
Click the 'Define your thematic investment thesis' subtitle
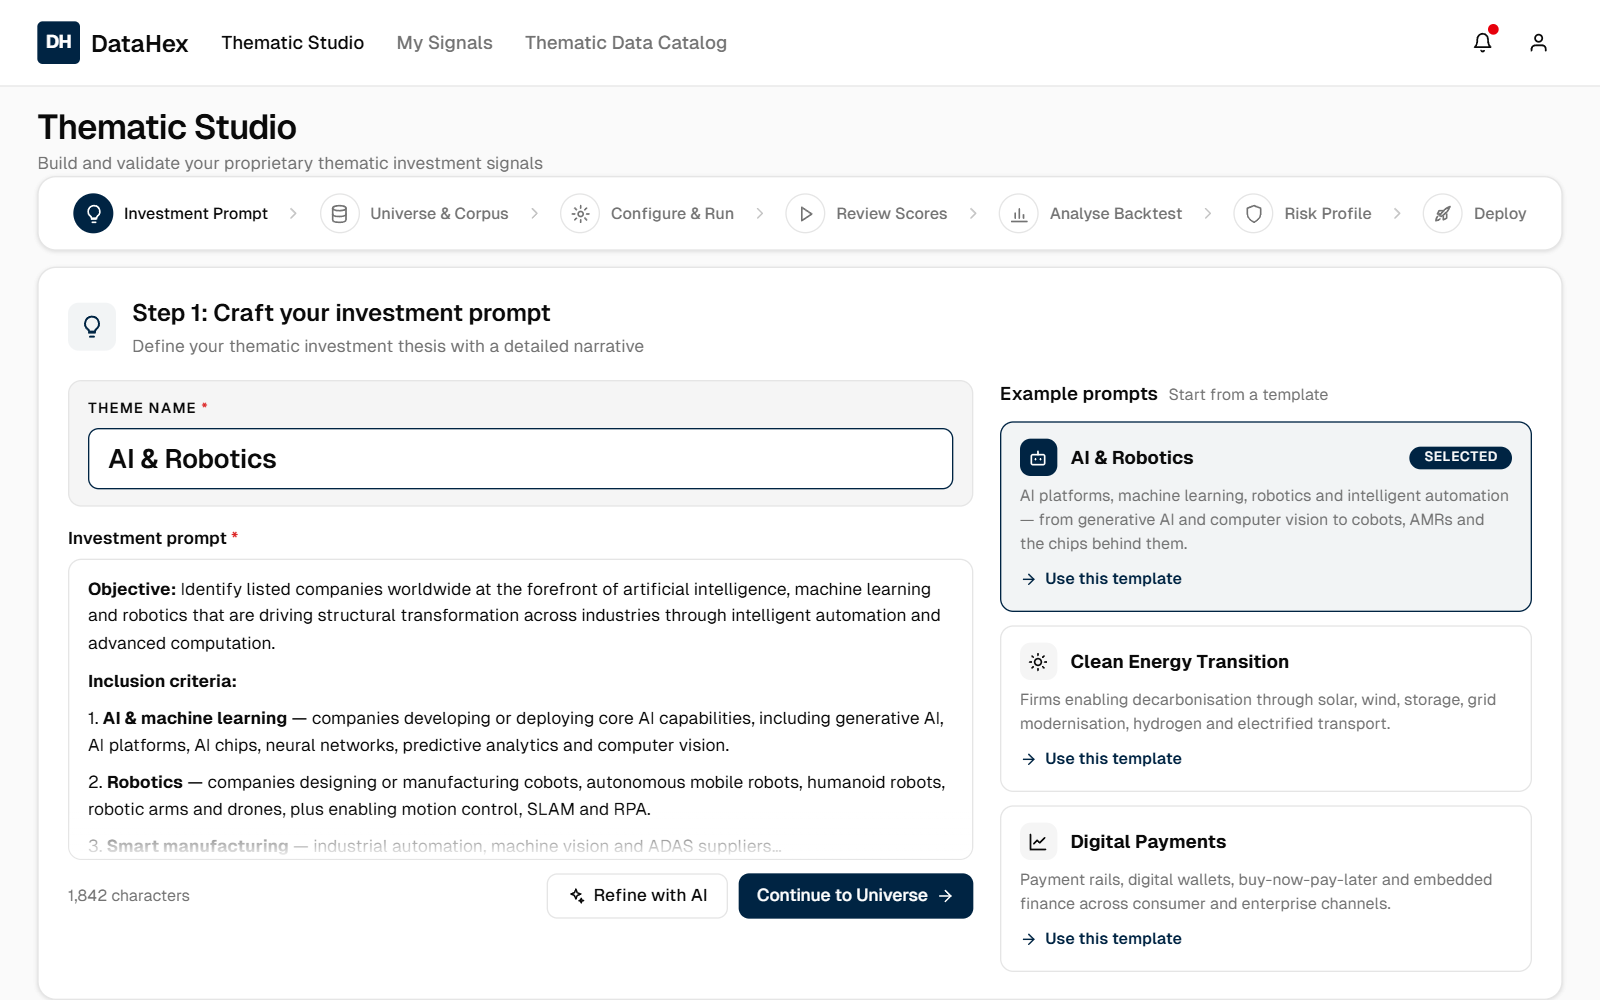(x=388, y=346)
